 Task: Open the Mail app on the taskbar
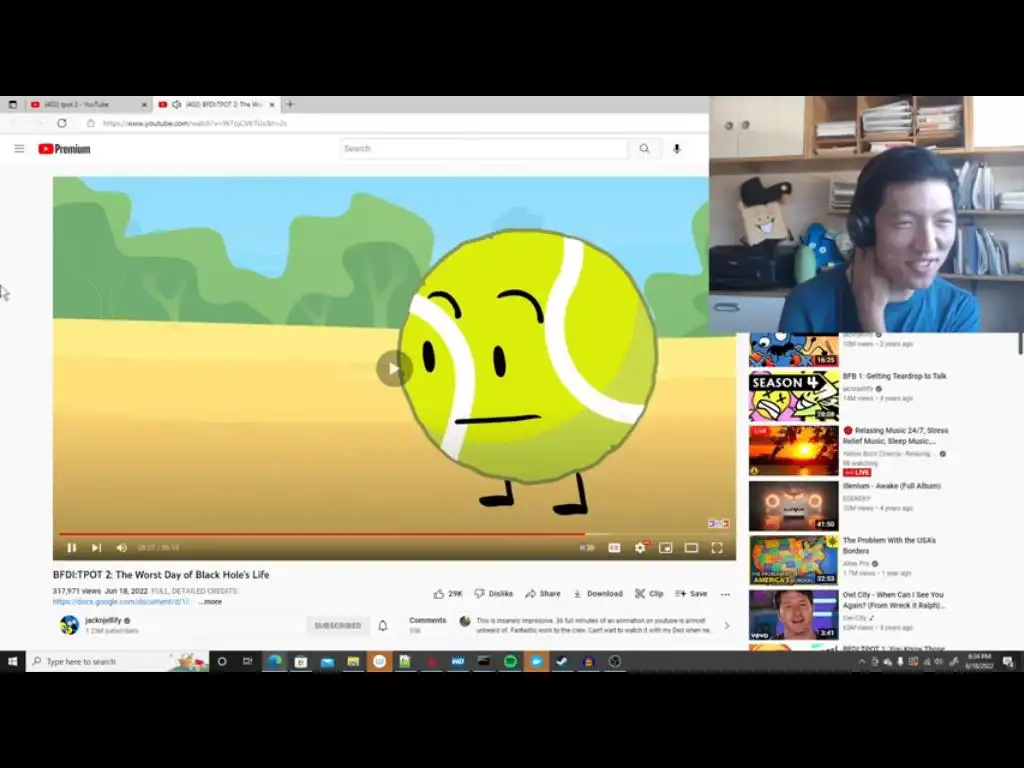[327, 662]
